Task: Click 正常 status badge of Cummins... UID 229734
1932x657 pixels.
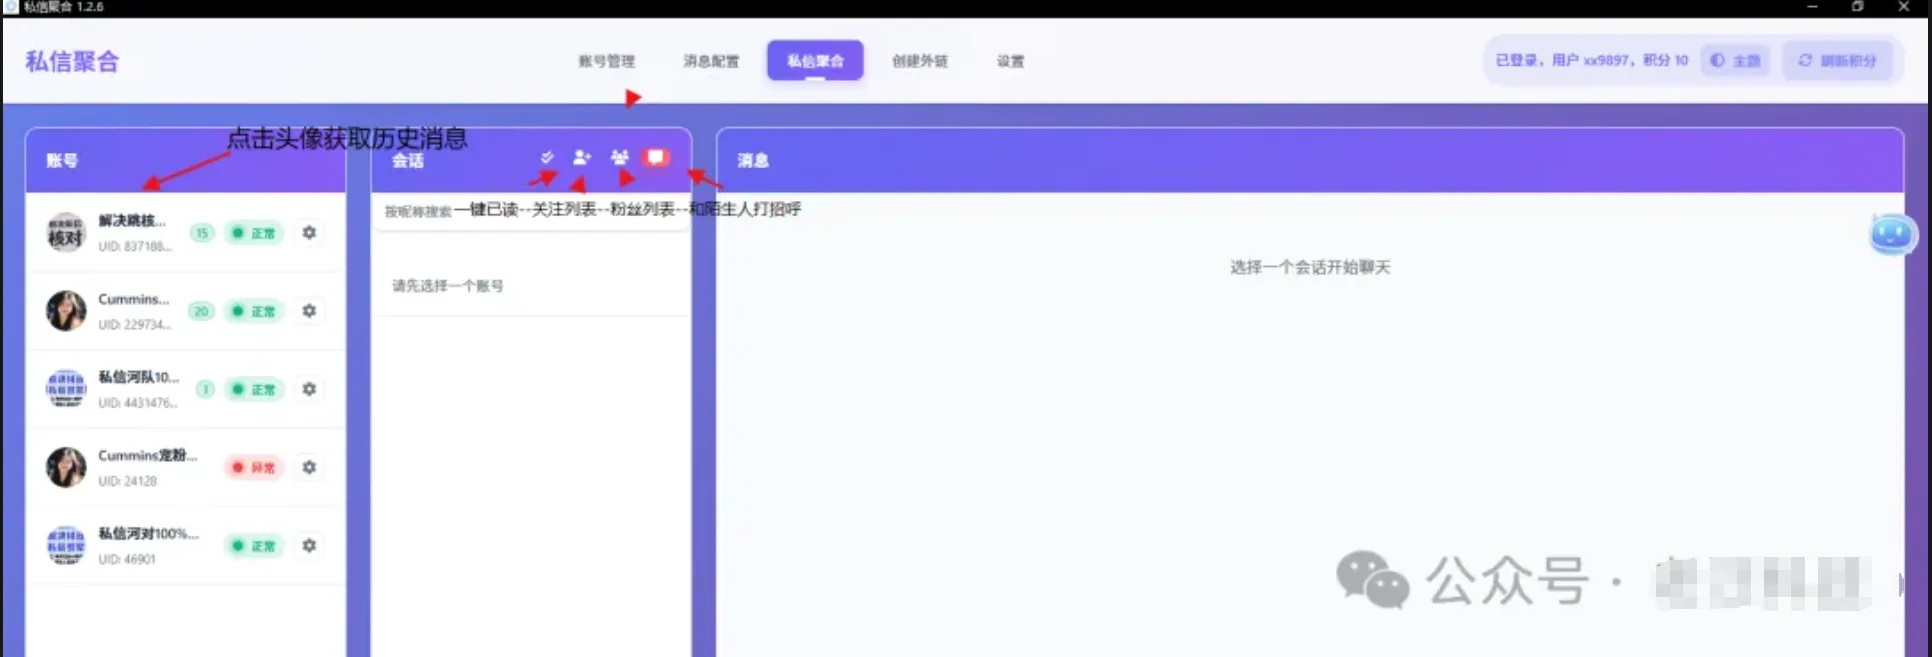Action: coord(255,311)
